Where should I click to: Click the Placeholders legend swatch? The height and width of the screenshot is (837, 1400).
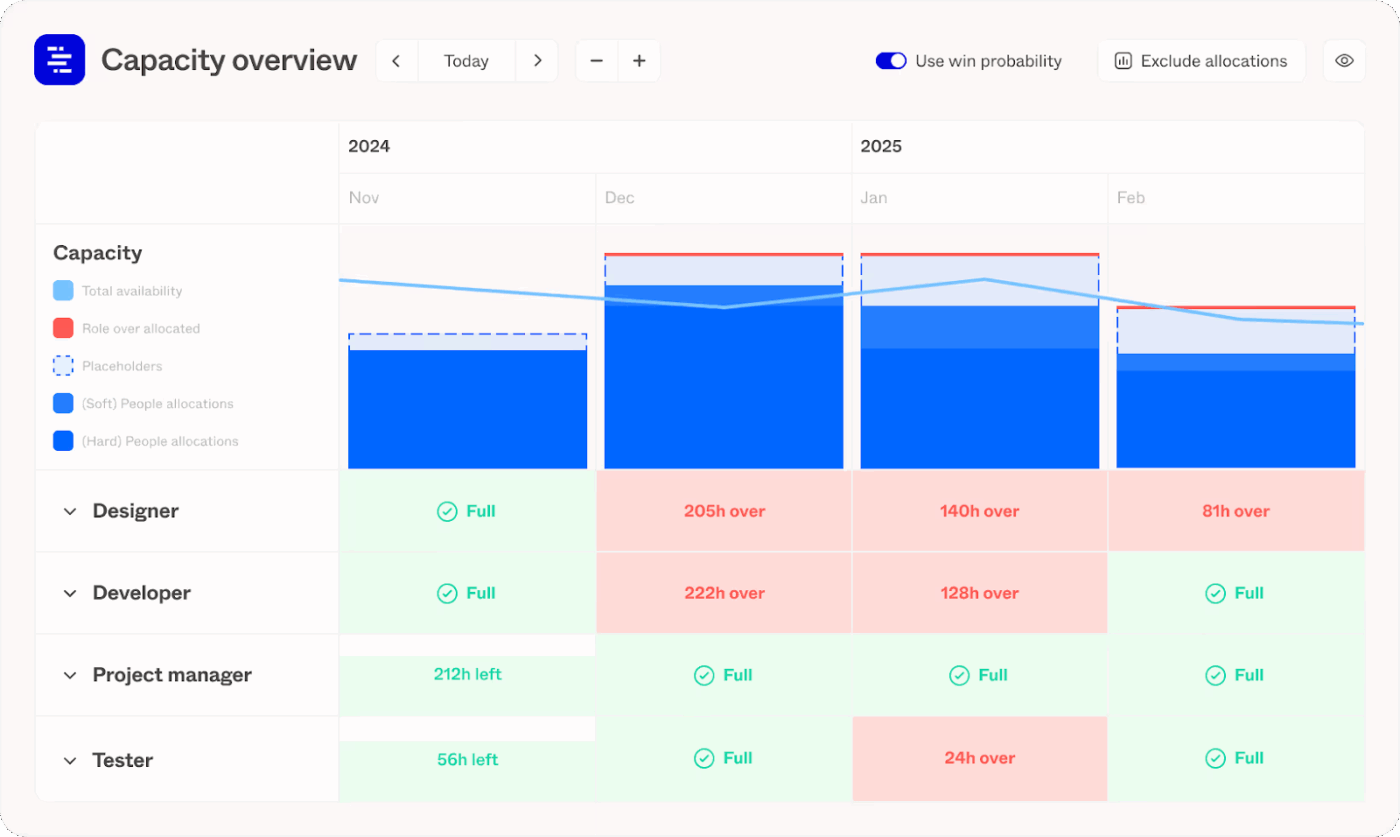coord(62,365)
